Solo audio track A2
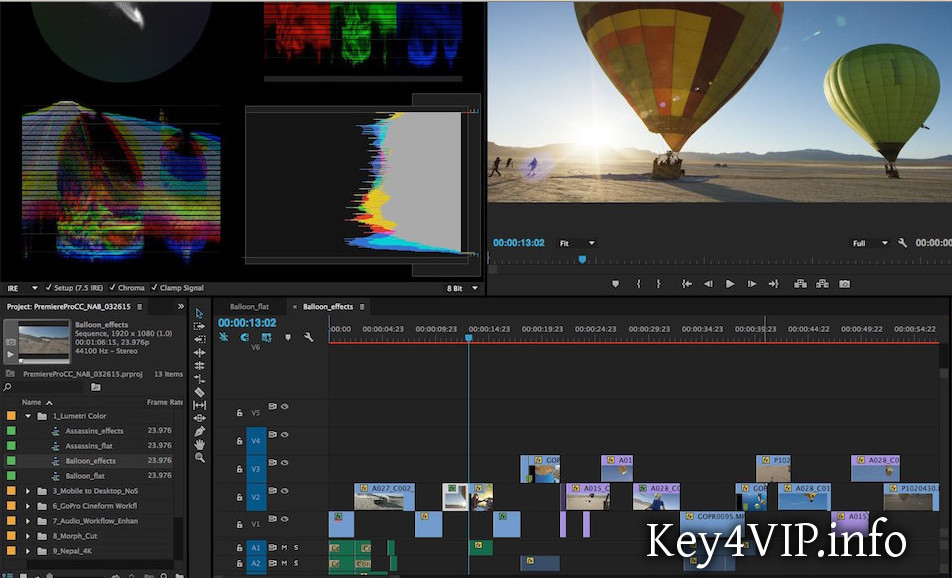952x578 pixels. point(296,563)
